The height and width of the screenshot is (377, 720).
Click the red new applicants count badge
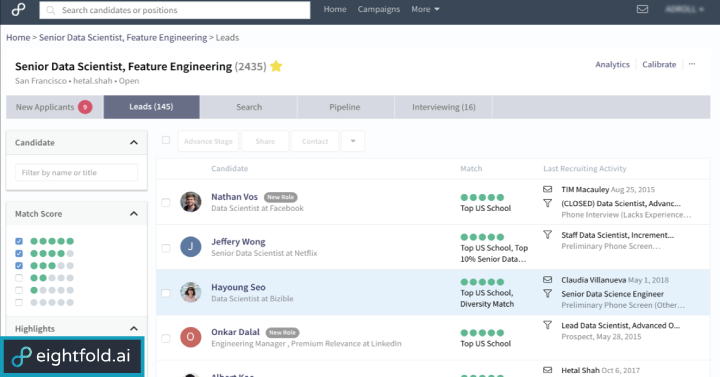pyautogui.click(x=85, y=107)
